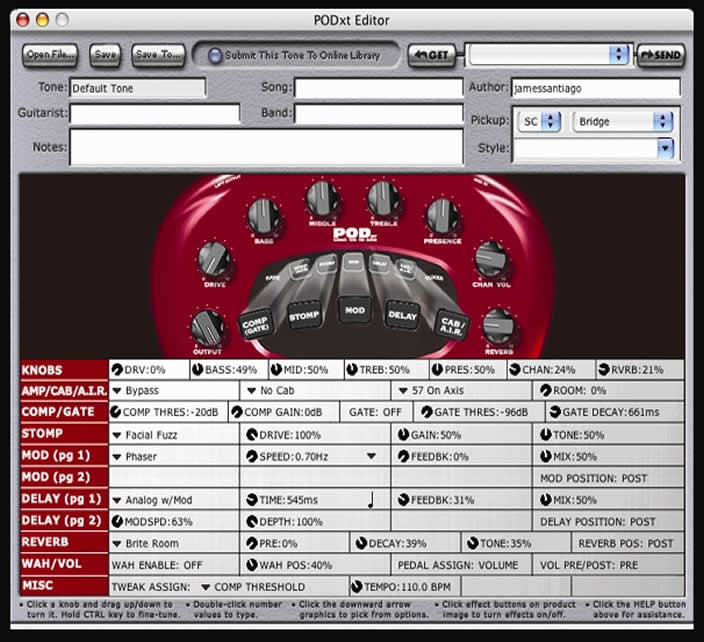Click the Reverb DECAY 39% knob icon

pyautogui.click(x=361, y=543)
